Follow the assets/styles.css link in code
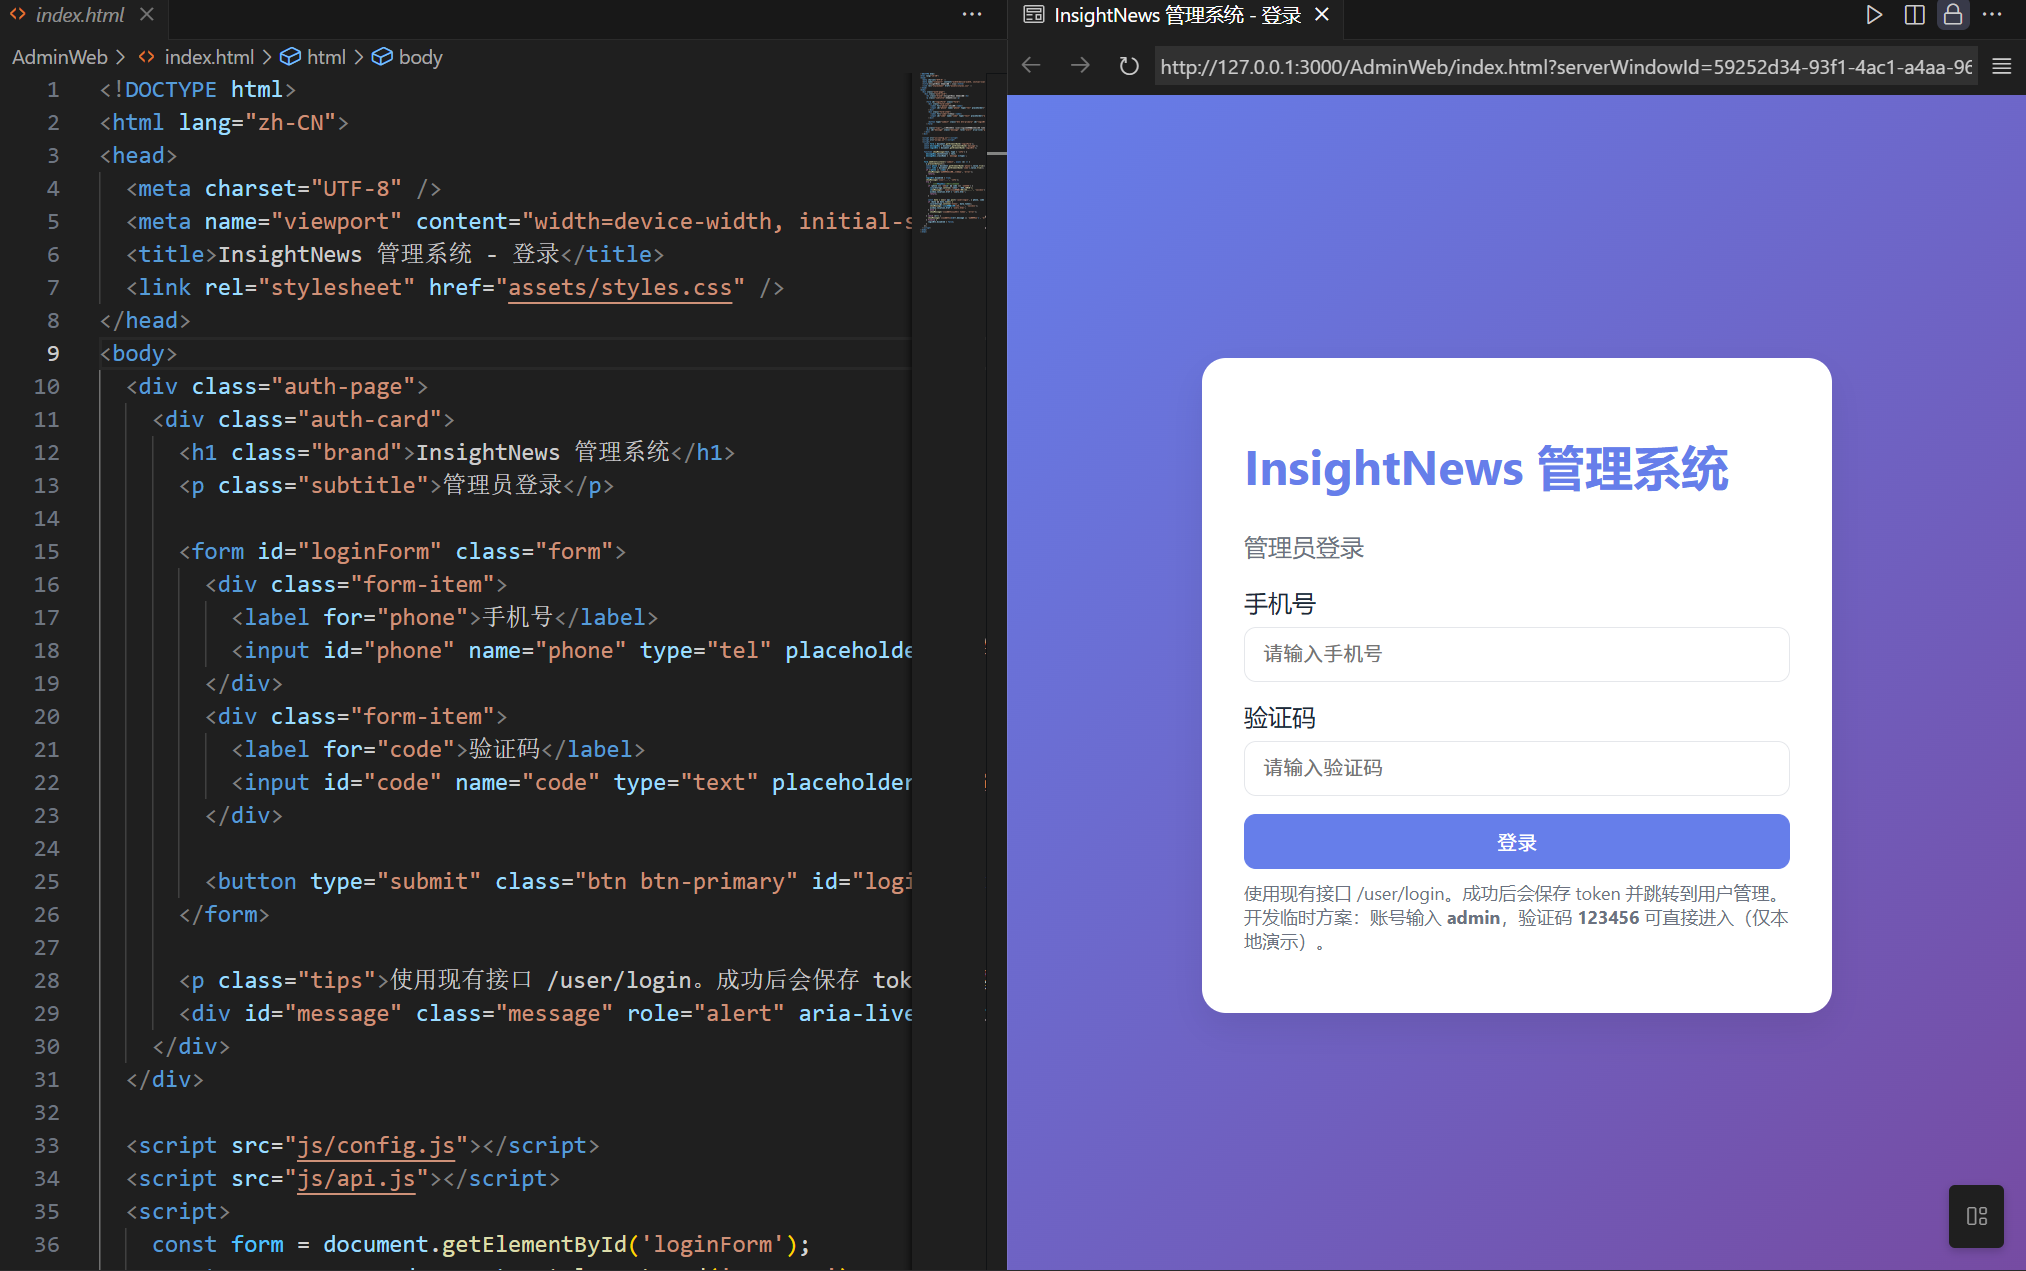 click(x=620, y=288)
